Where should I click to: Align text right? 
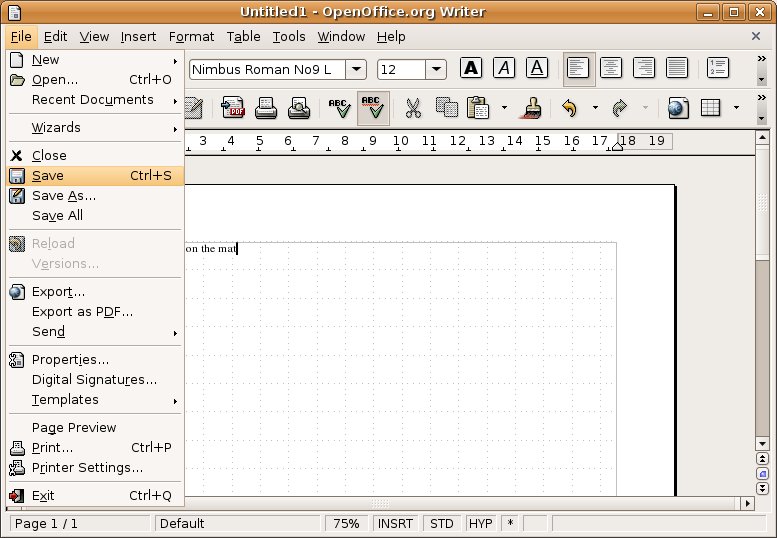[644, 68]
